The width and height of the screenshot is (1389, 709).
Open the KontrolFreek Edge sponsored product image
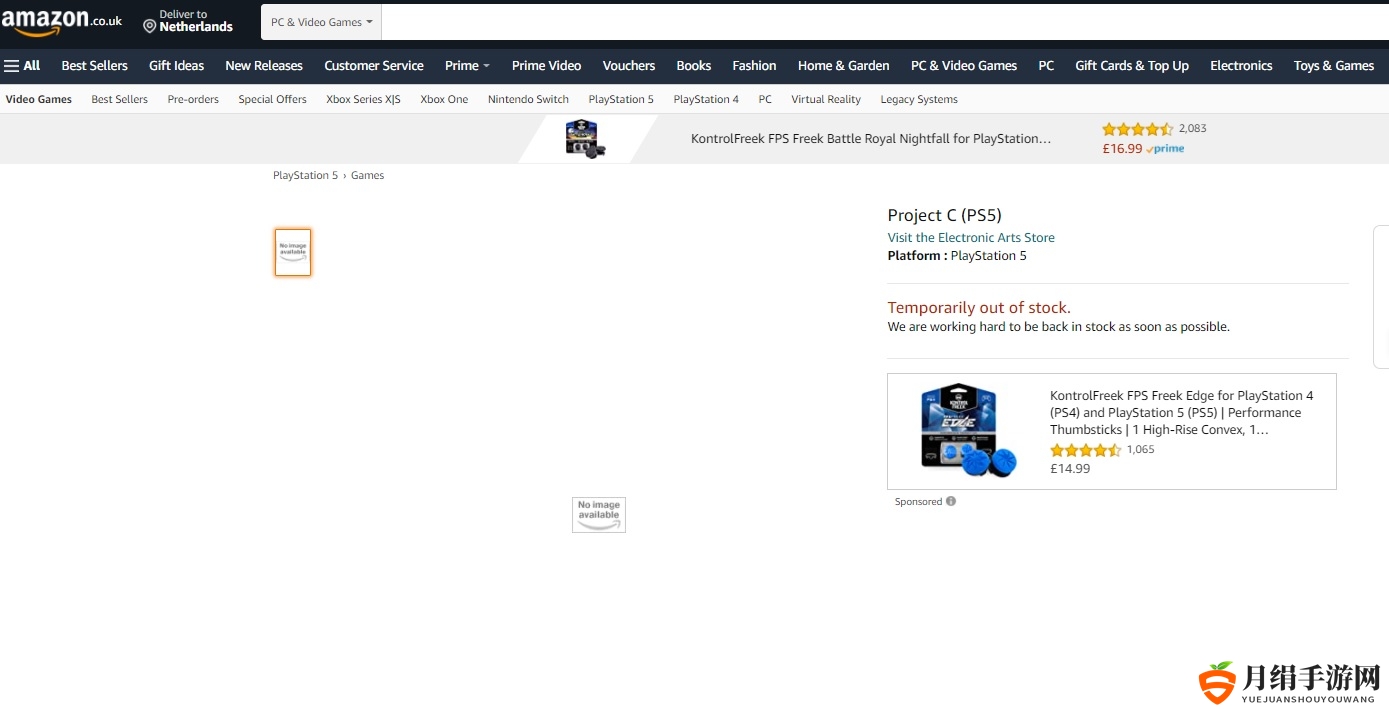click(968, 431)
